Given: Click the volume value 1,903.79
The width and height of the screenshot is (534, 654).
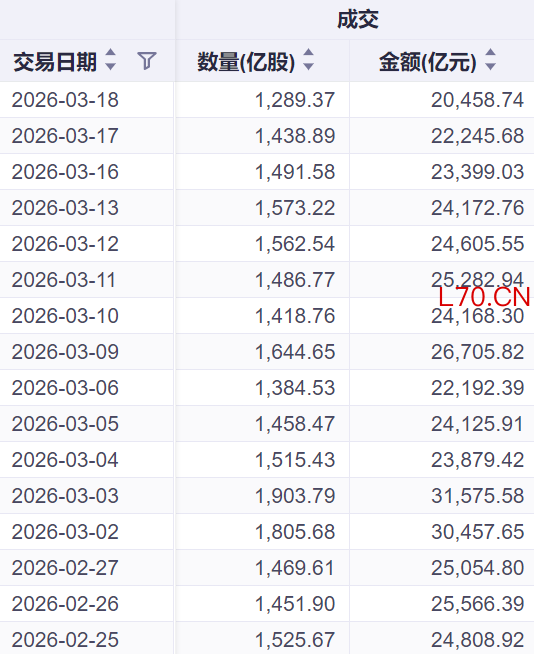Looking at the screenshot, I should click(295, 496).
